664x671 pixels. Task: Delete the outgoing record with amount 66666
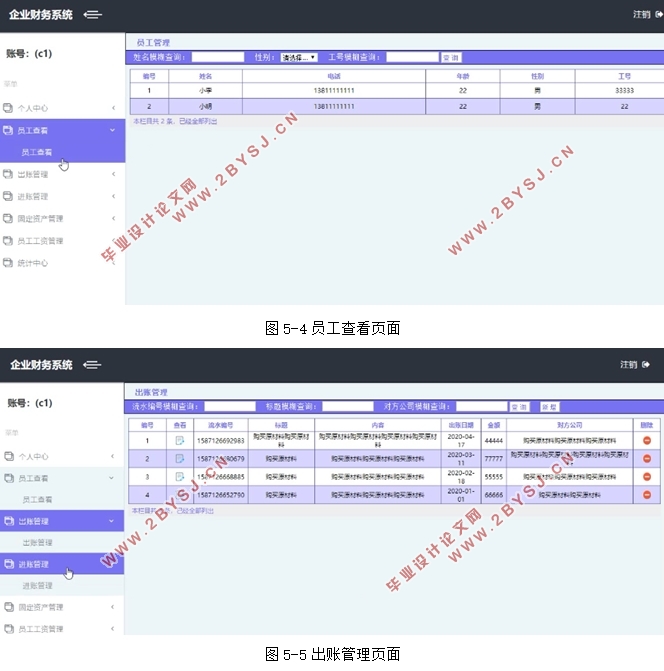(x=647, y=494)
